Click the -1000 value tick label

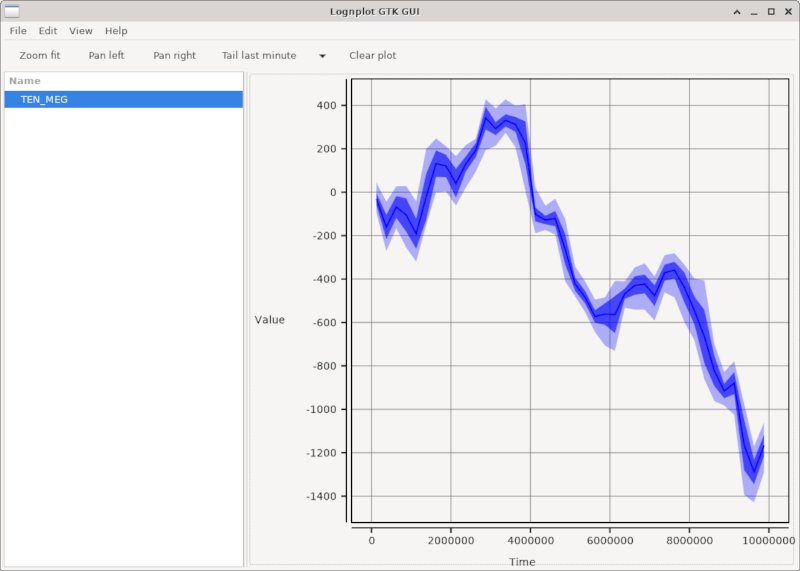(x=321, y=409)
